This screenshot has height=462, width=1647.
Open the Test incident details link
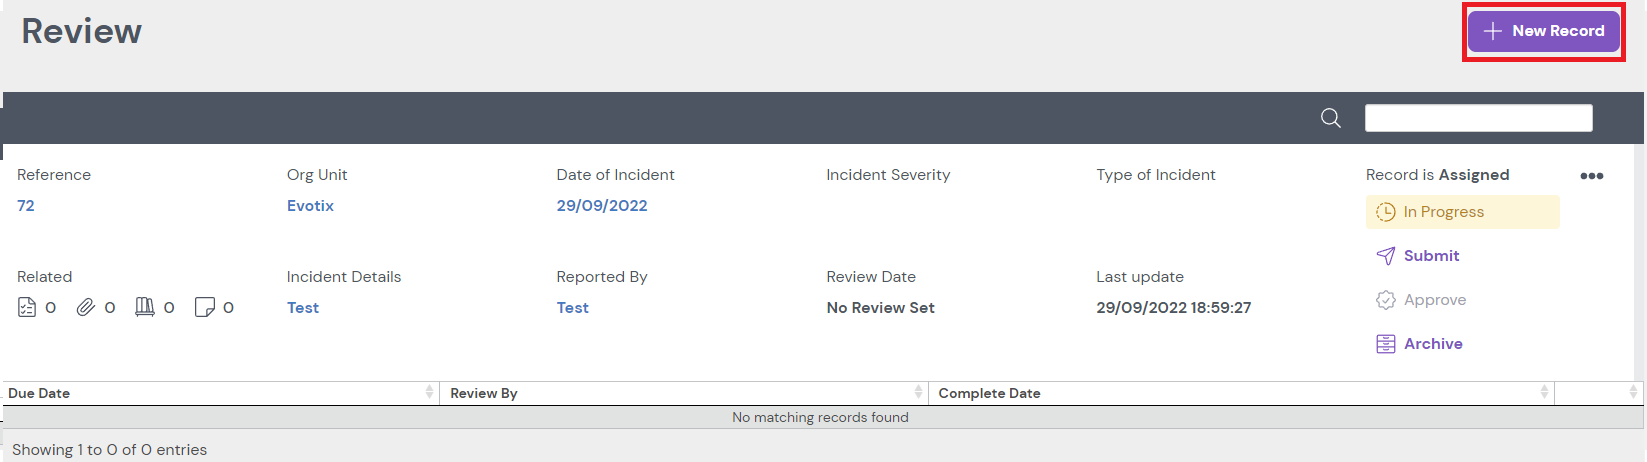(303, 308)
